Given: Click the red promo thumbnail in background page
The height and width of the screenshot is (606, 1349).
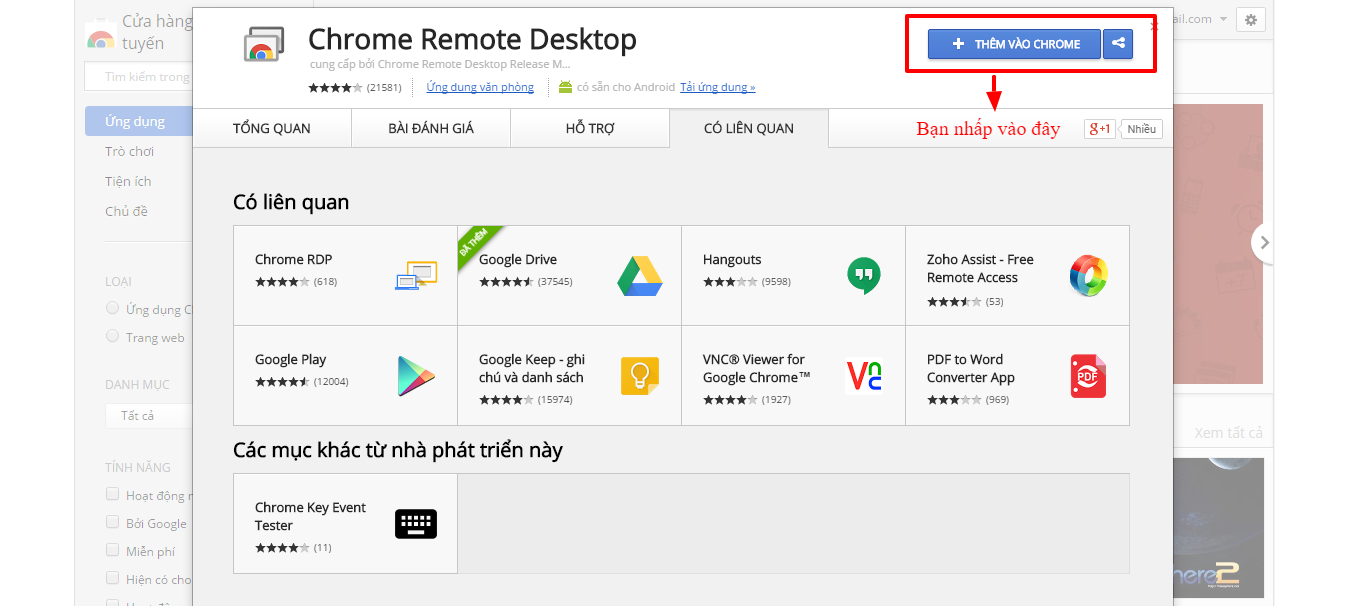Looking at the screenshot, I should (1218, 244).
